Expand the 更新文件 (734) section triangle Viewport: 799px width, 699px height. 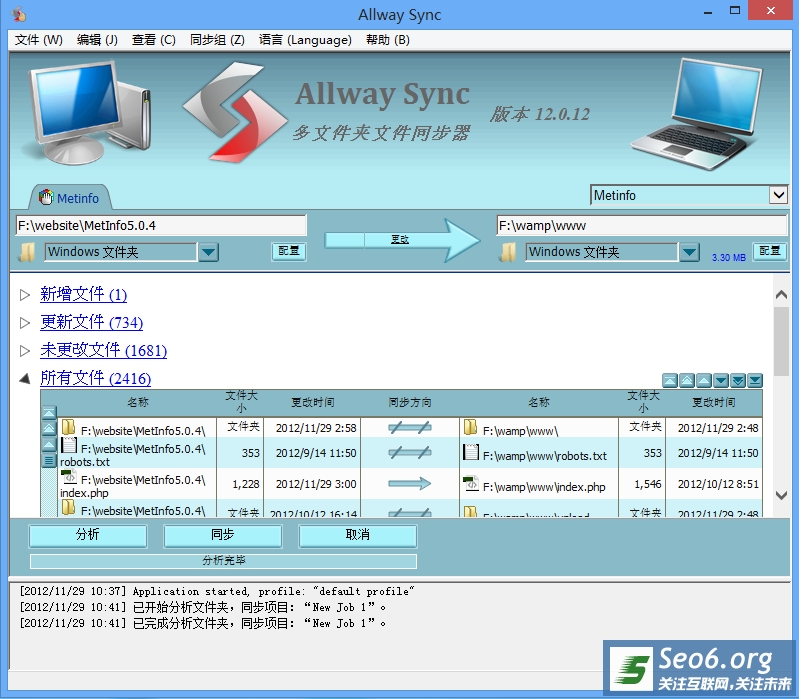point(24,322)
